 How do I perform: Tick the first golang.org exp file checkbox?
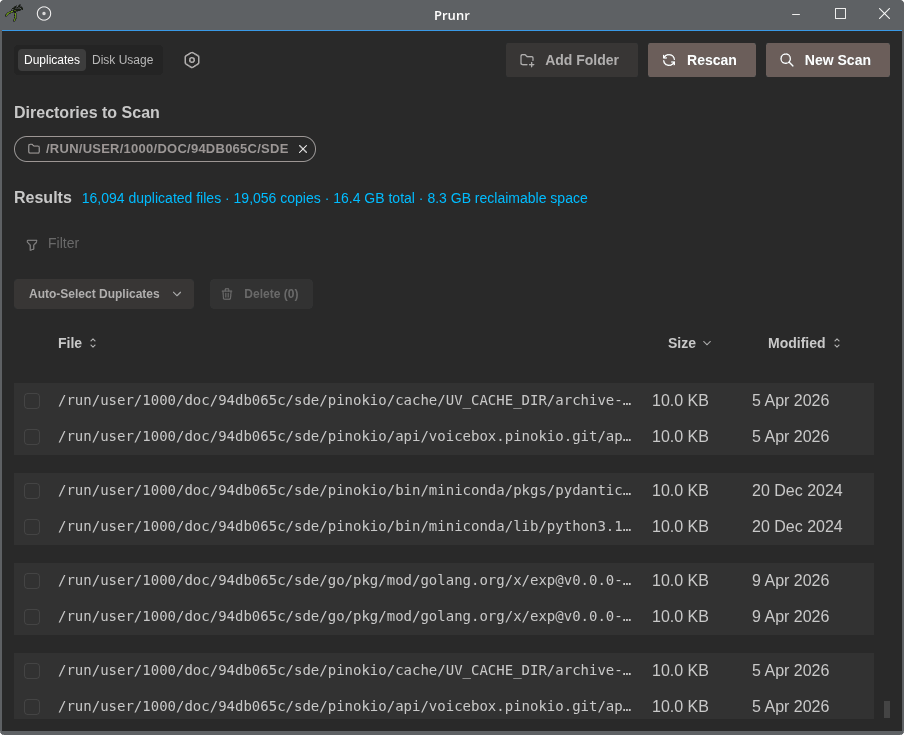(x=32, y=581)
